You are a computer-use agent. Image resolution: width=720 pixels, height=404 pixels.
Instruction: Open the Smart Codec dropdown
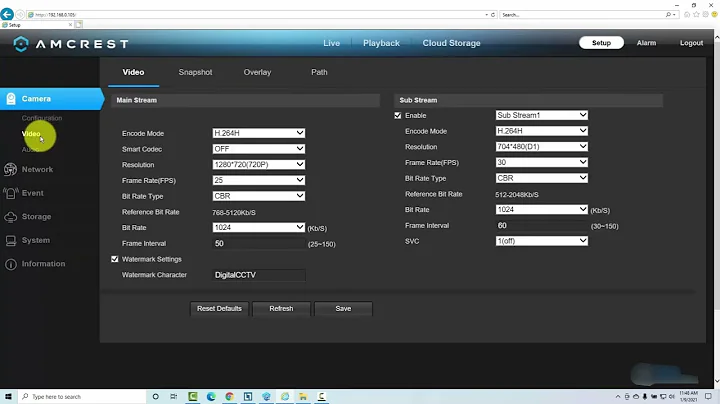[259, 149]
